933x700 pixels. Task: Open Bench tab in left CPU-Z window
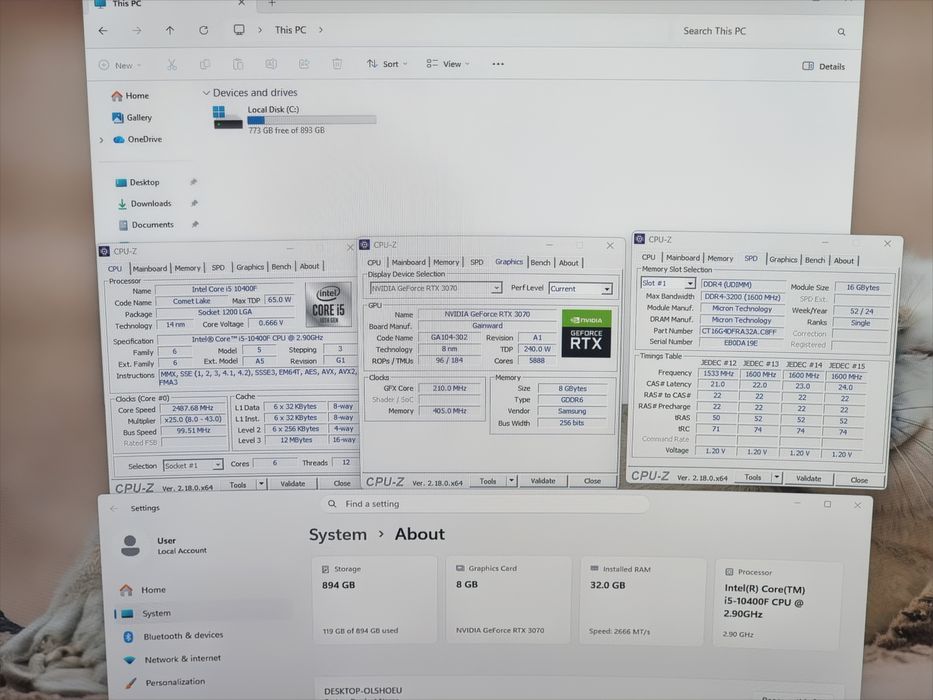[x=281, y=267]
